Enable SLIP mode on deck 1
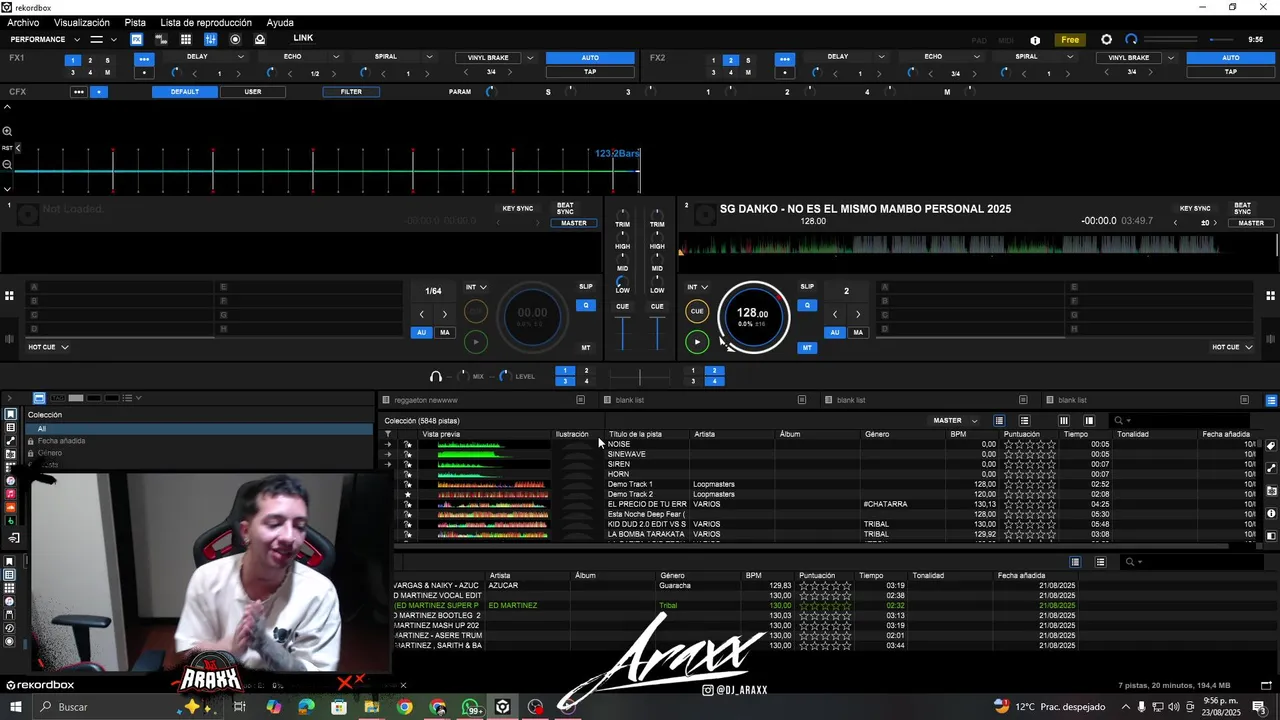 586,287
